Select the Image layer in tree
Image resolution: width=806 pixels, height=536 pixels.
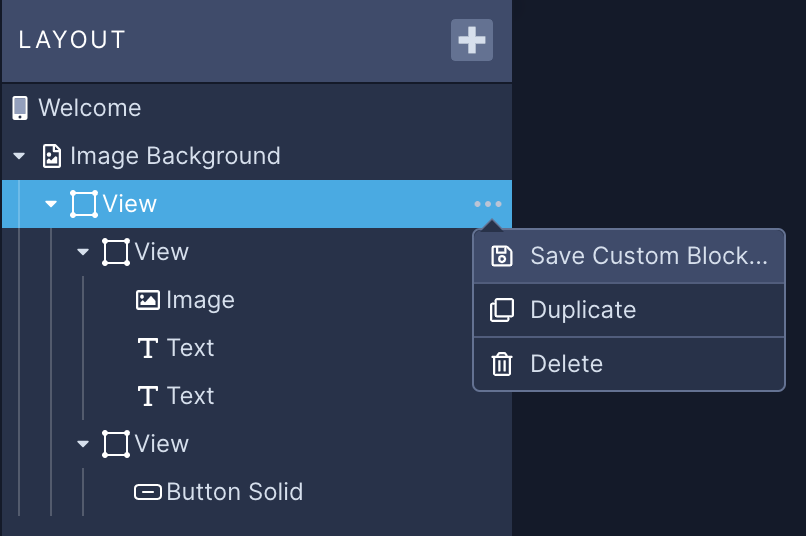[x=200, y=300]
